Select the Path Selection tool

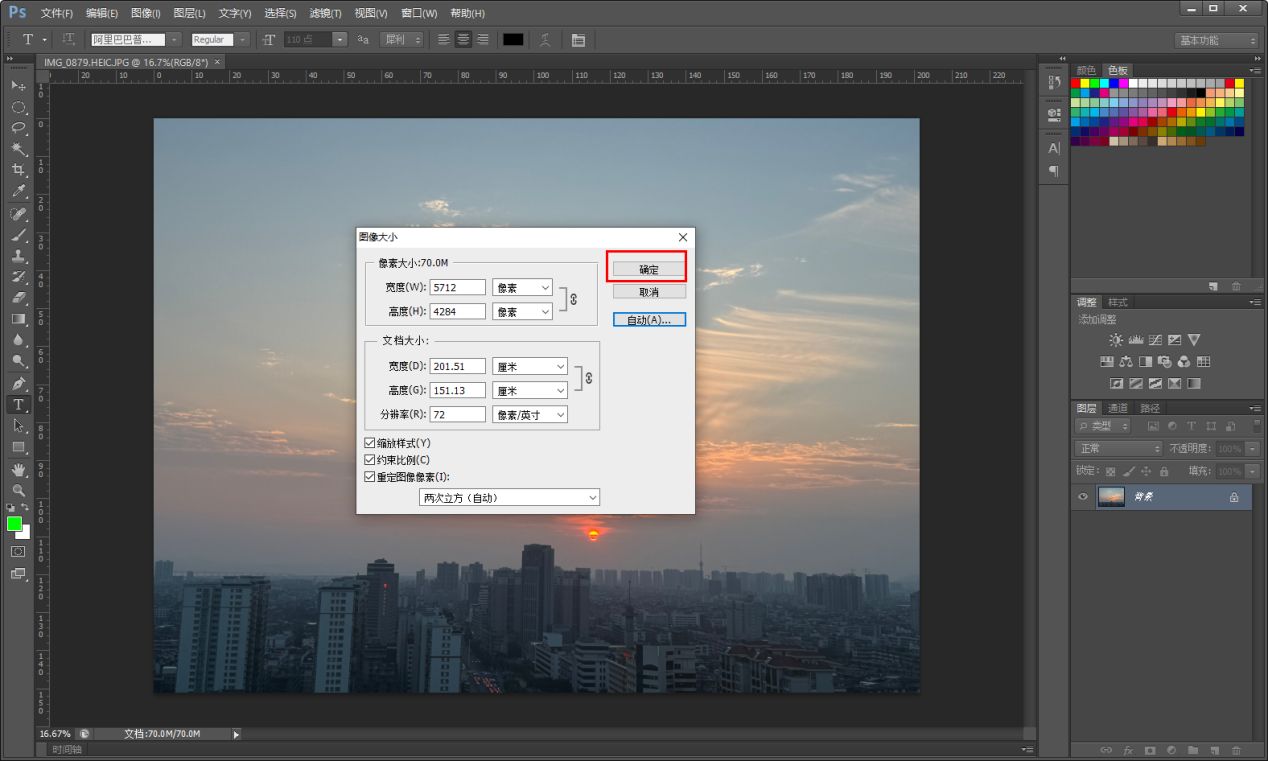18,426
